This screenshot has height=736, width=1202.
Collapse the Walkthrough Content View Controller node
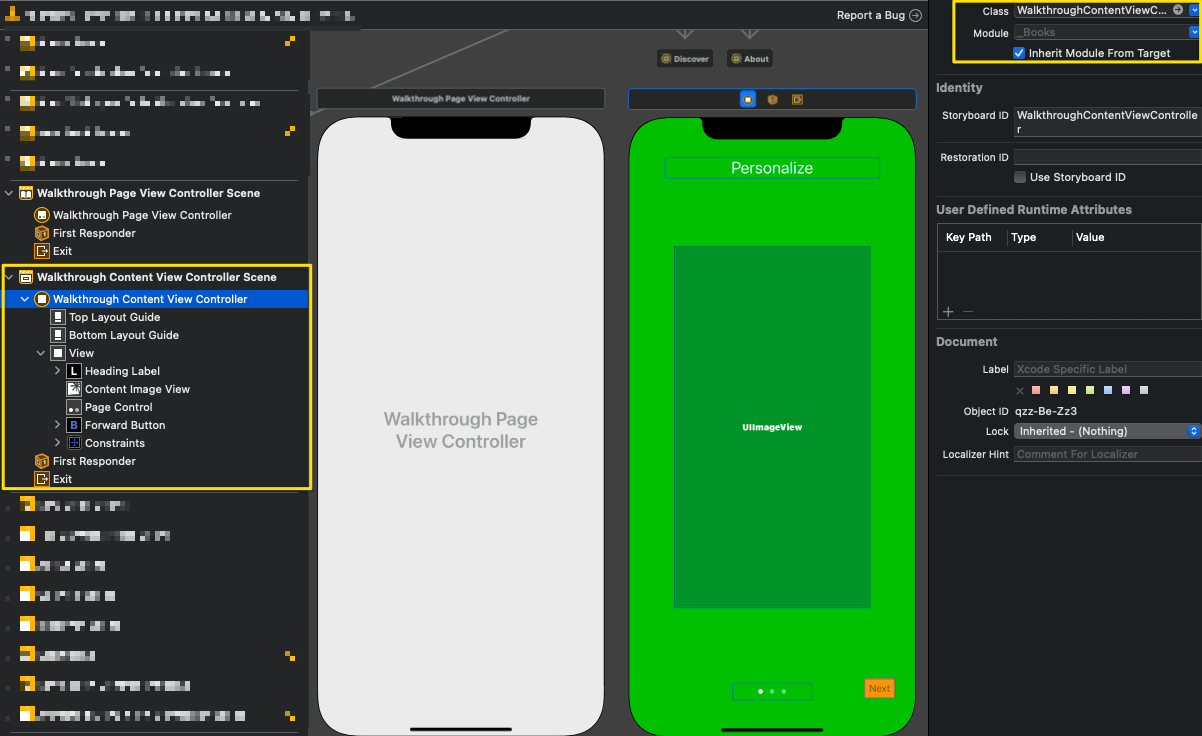(23, 299)
